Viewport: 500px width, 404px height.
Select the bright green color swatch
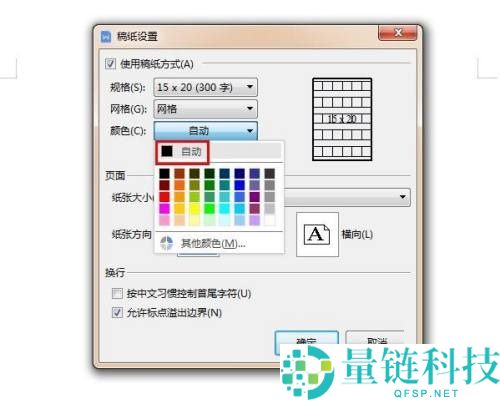coord(209,208)
